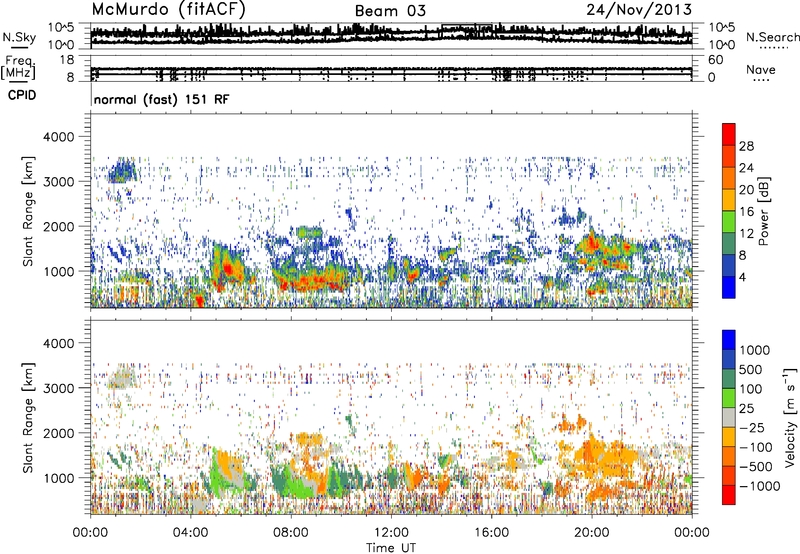The height and width of the screenshot is (554, 800).
Task: Click the Power [dB] colorbar title
Action: (763, 211)
